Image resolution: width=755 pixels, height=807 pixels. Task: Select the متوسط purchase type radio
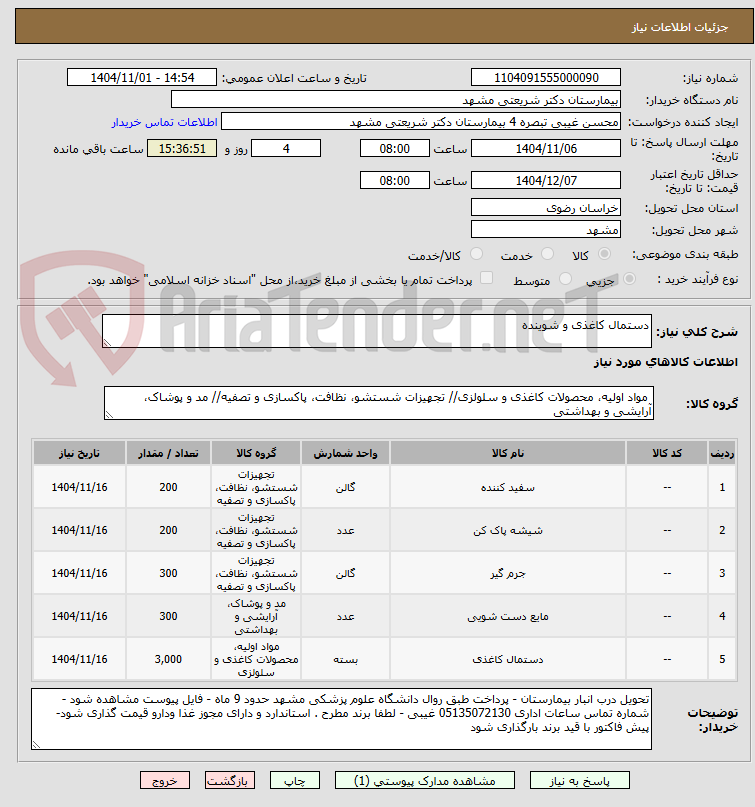[565, 278]
